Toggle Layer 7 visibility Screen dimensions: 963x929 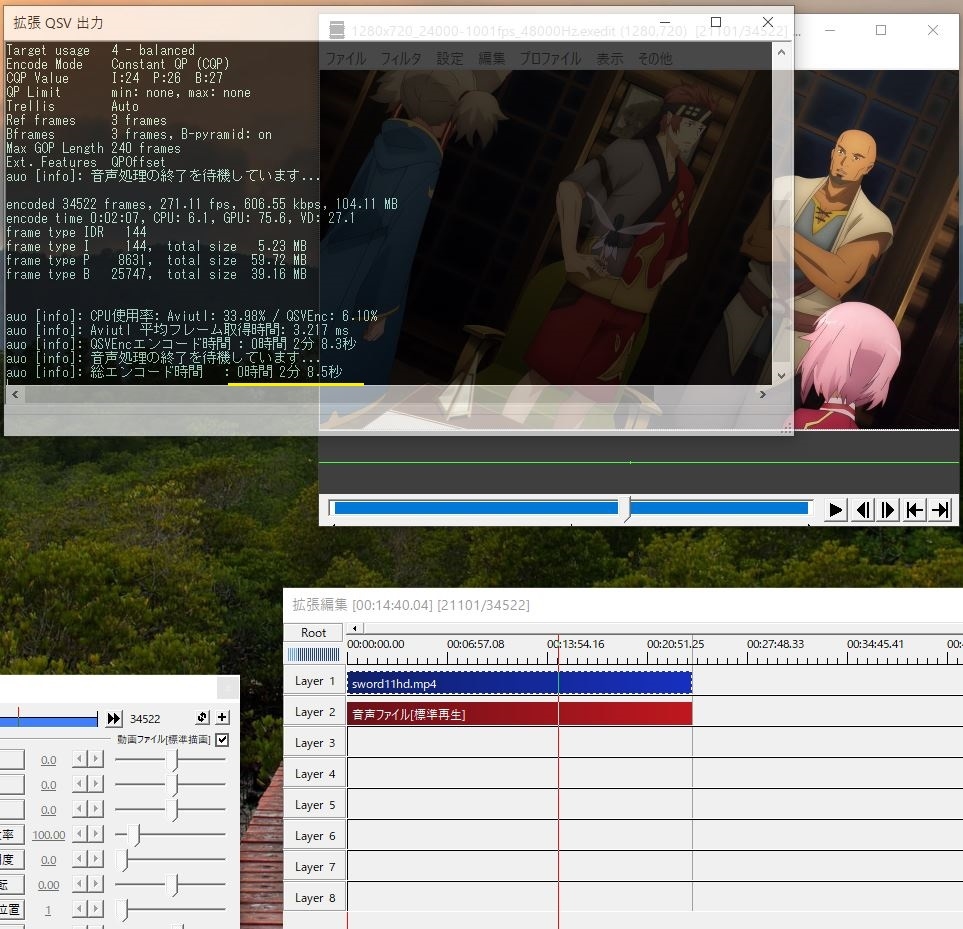(314, 867)
